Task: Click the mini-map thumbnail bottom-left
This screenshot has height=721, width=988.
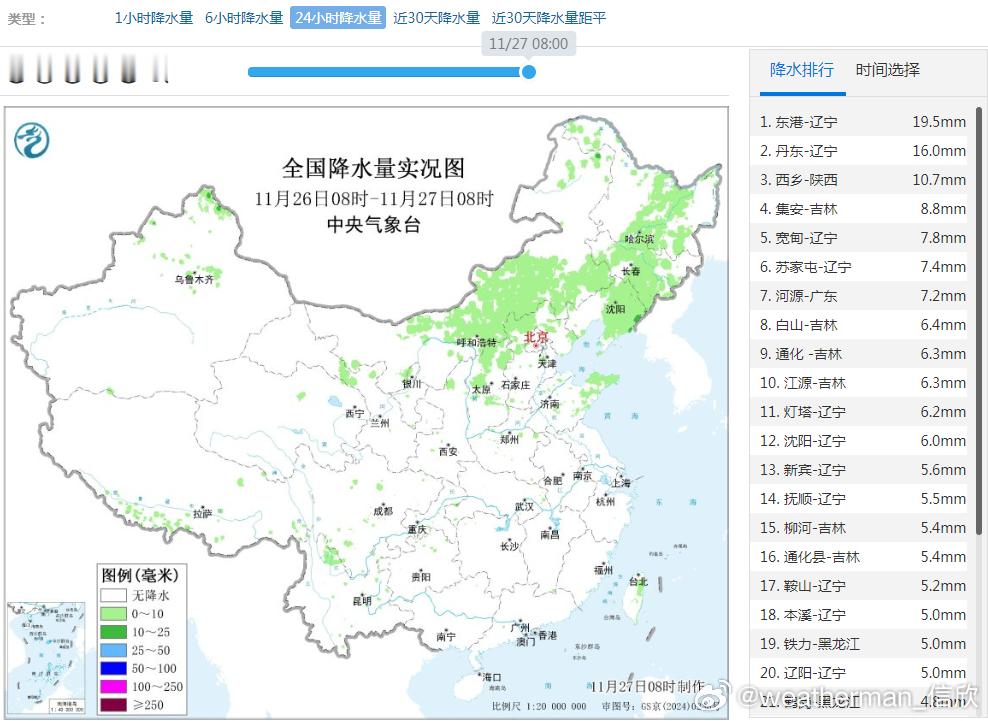Action: coord(46,658)
